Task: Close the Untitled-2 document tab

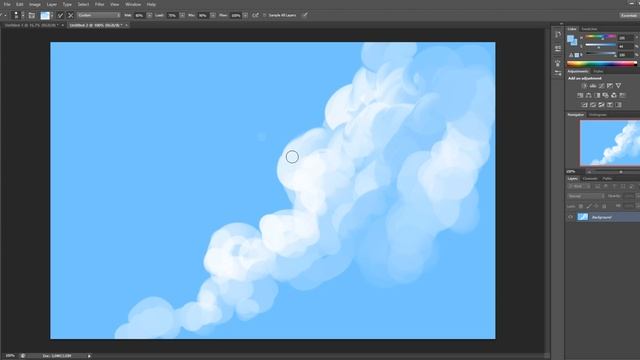Action: pos(127,25)
